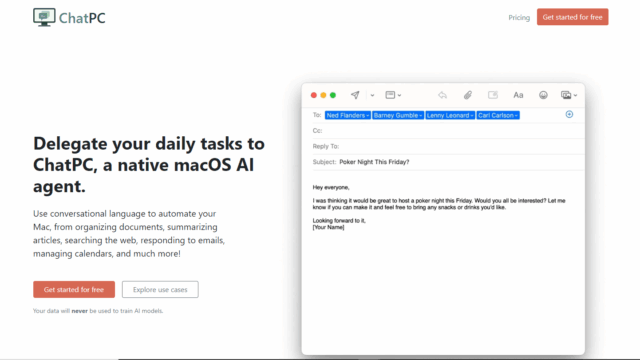The height and width of the screenshot is (360, 640).
Task: Focus the Reply To field
Action: point(448,146)
